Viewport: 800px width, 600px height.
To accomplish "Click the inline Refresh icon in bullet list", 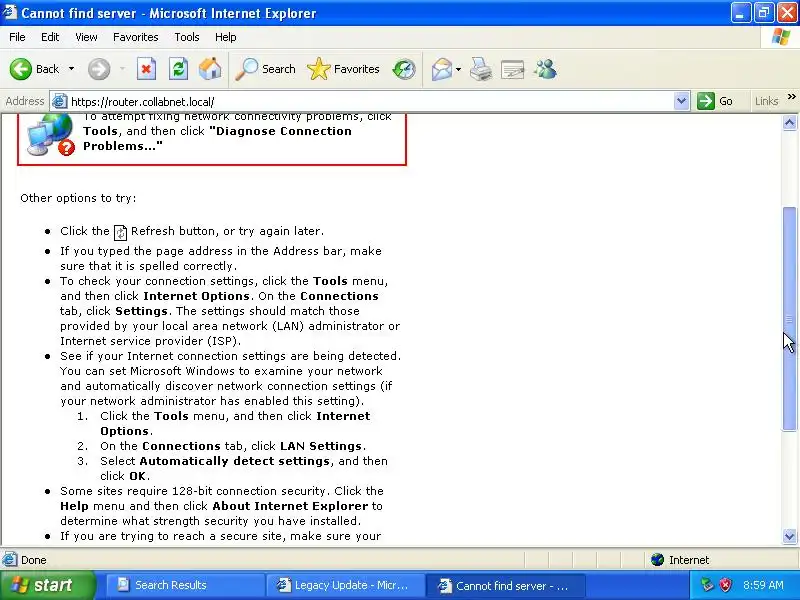I will [x=120, y=232].
